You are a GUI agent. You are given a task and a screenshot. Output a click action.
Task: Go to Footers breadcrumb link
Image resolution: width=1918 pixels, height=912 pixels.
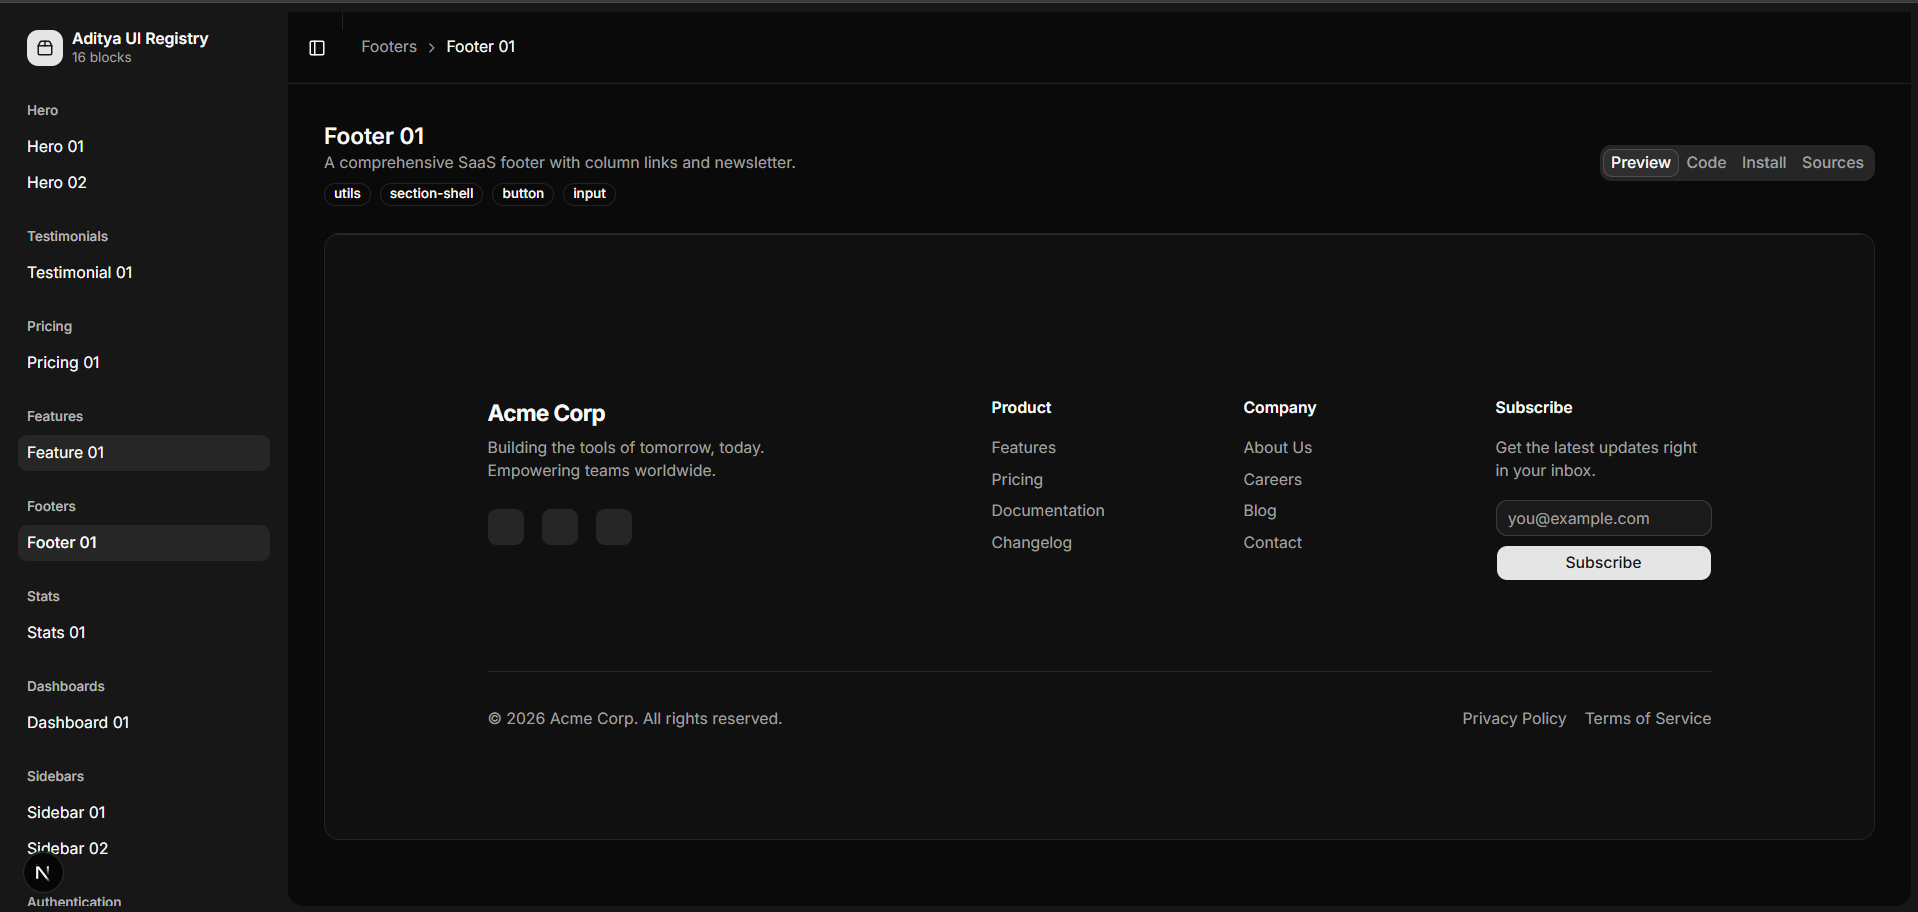pyautogui.click(x=389, y=47)
